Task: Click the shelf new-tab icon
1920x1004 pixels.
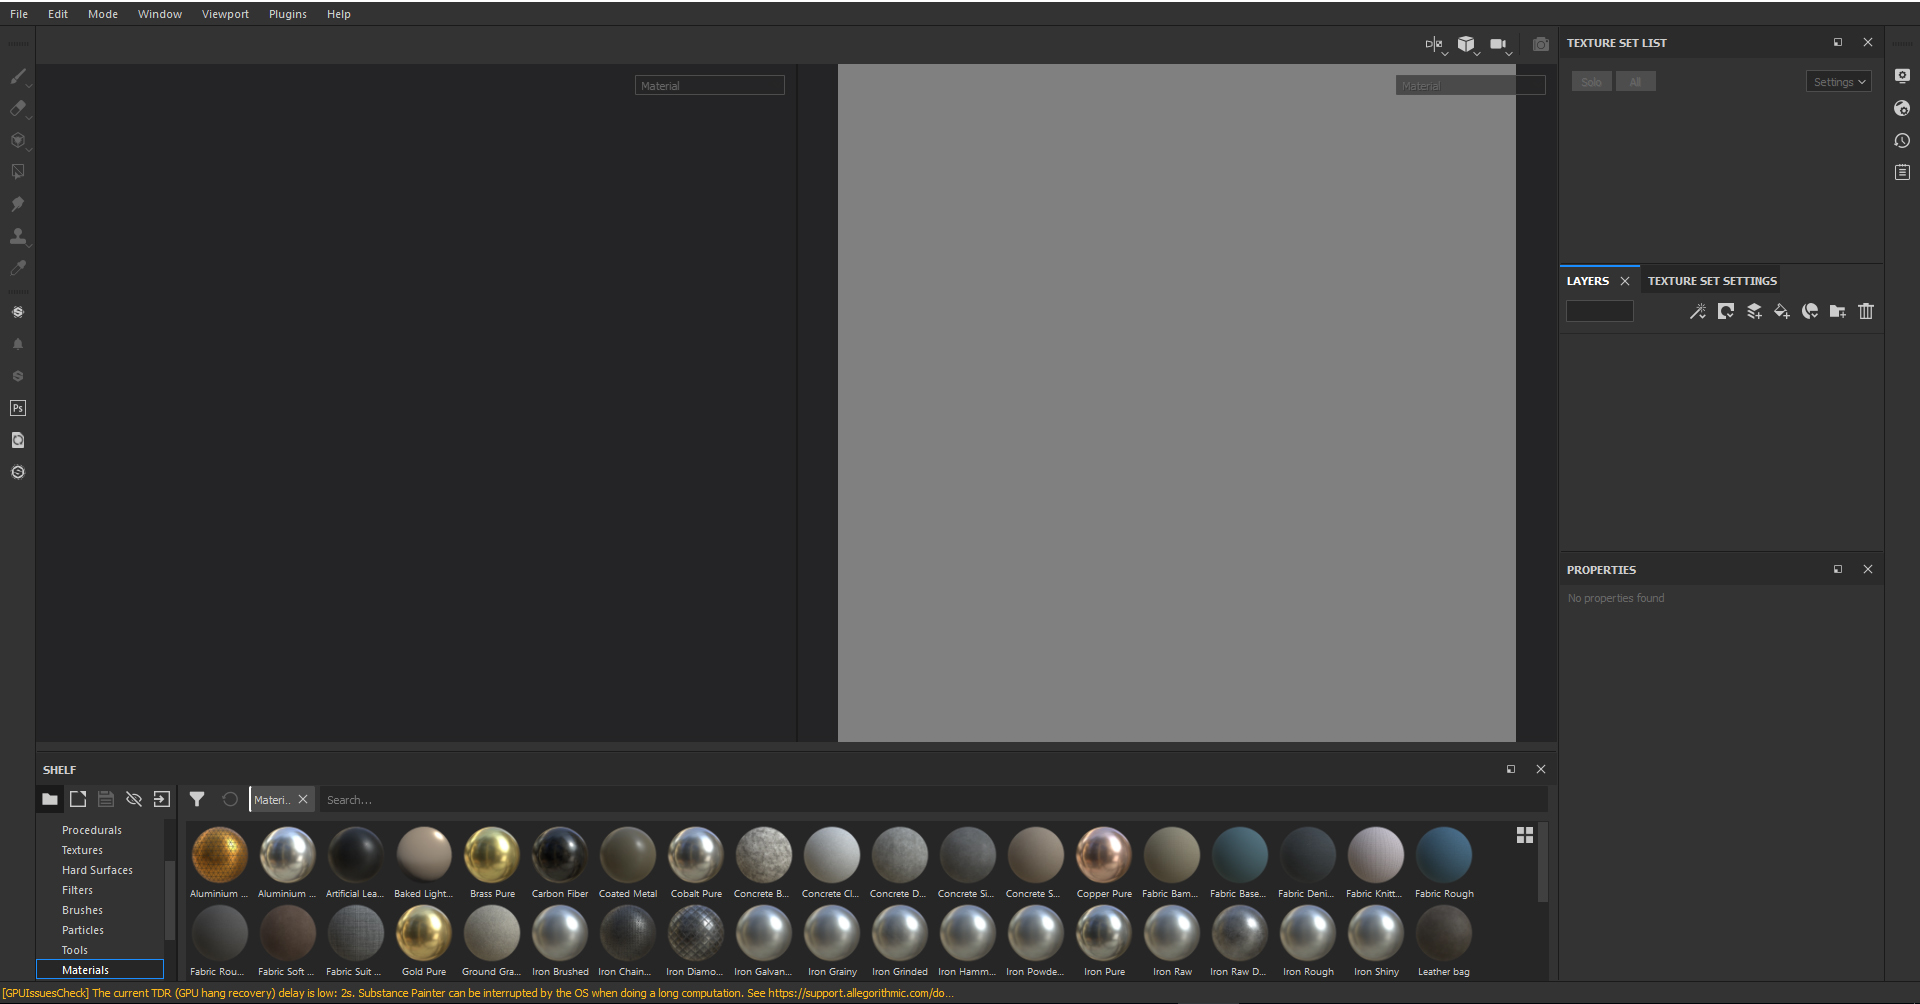Action: (78, 799)
